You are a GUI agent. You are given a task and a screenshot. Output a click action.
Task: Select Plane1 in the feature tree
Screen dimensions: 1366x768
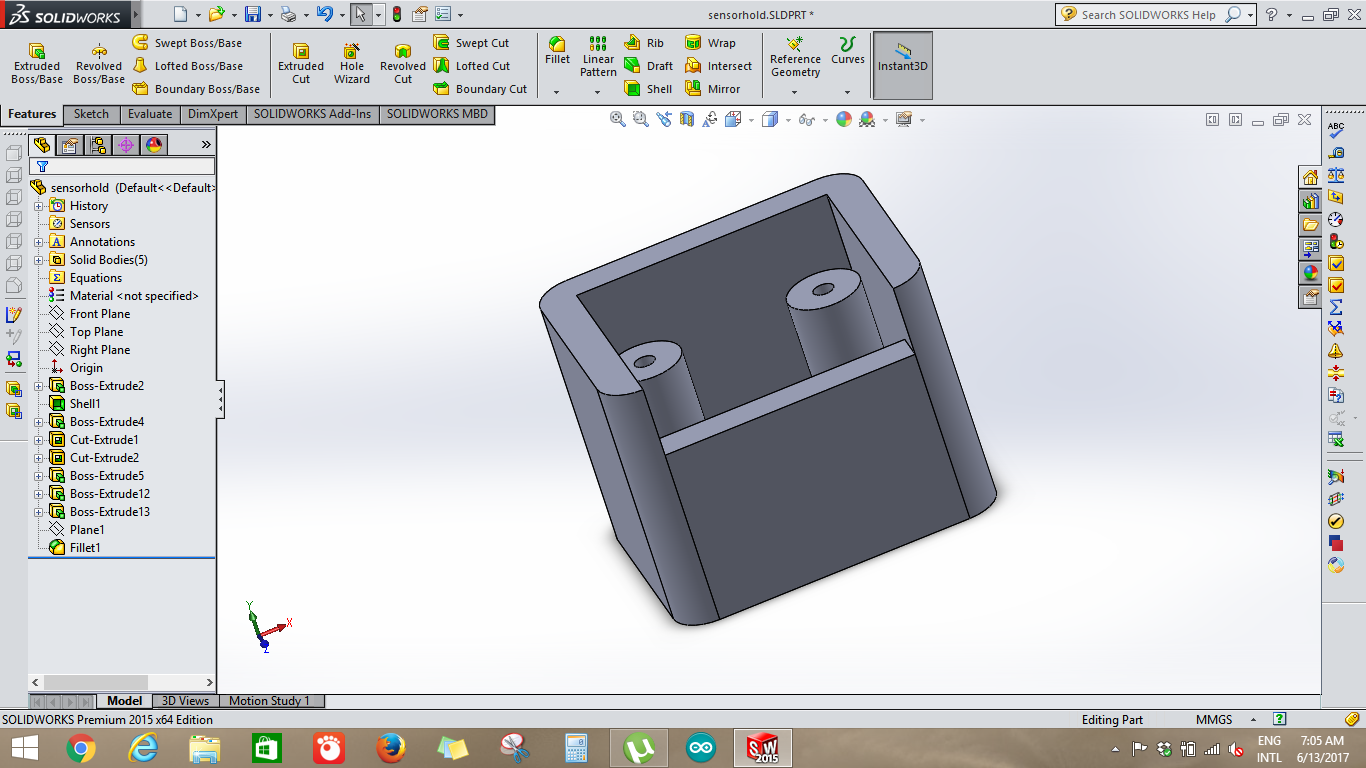click(77, 530)
